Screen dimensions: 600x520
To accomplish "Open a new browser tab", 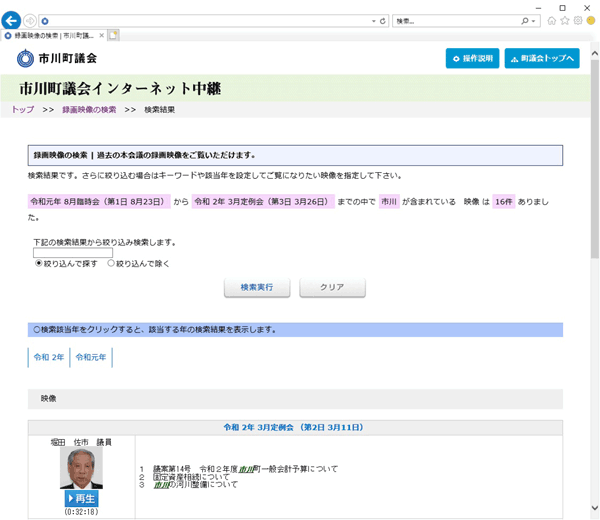I will (113, 35).
